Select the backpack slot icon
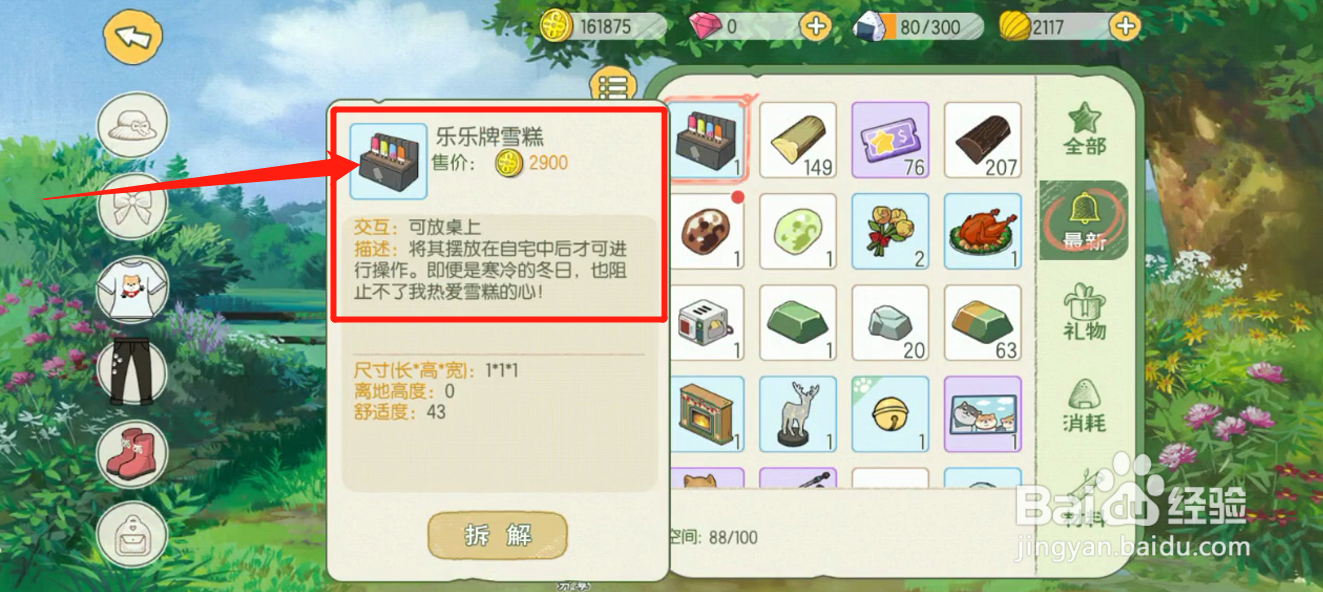The width and height of the screenshot is (1323, 592). coord(132,533)
